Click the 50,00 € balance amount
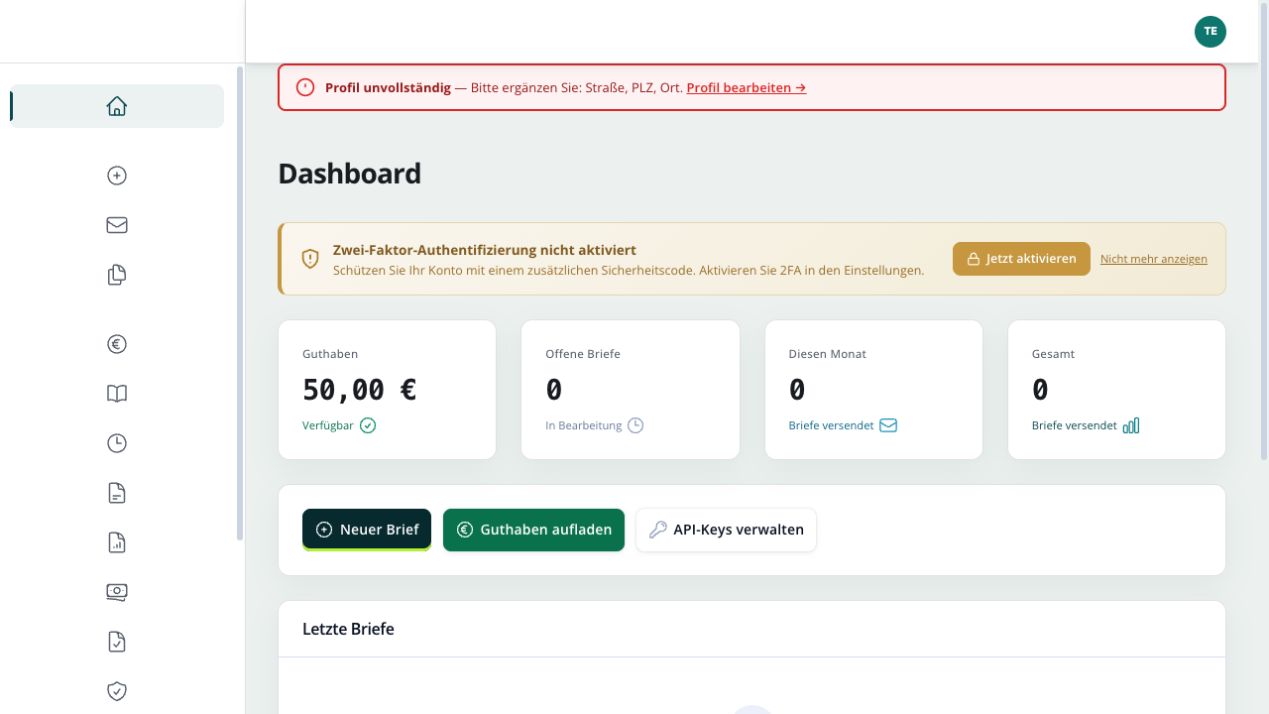The height and width of the screenshot is (714, 1269). [359, 389]
